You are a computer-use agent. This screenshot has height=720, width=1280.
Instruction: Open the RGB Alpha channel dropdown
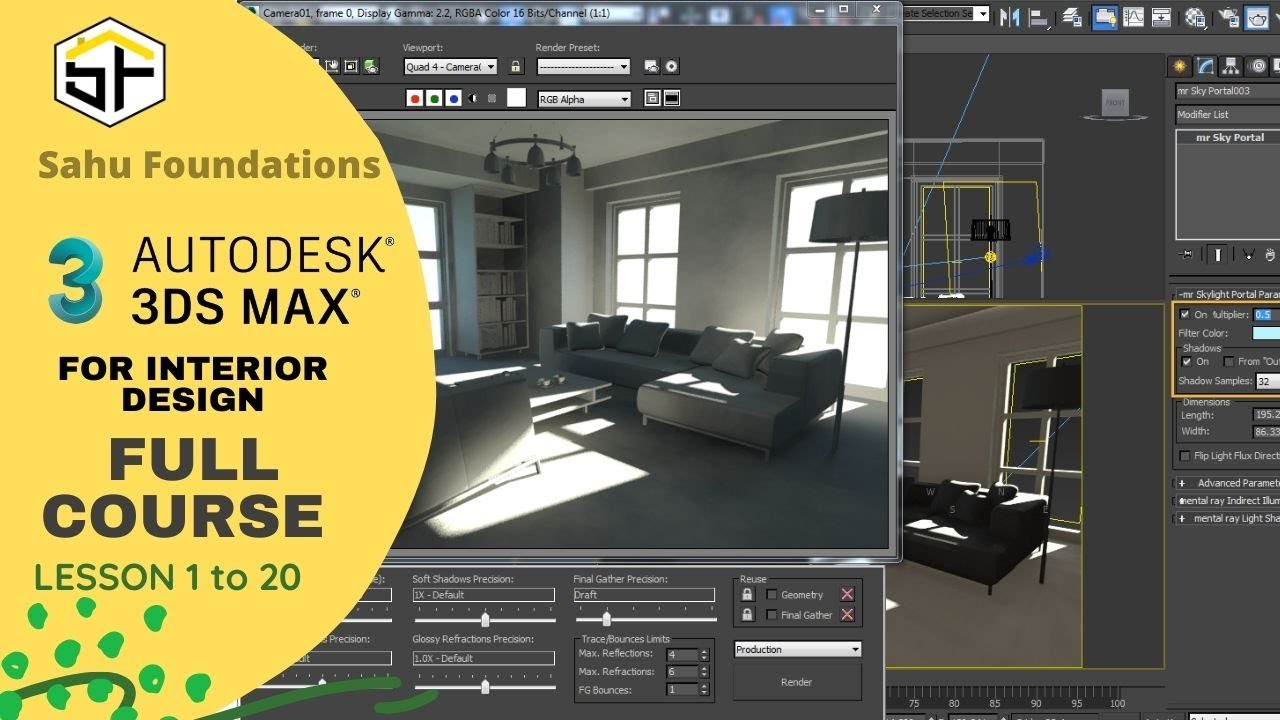[585, 99]
